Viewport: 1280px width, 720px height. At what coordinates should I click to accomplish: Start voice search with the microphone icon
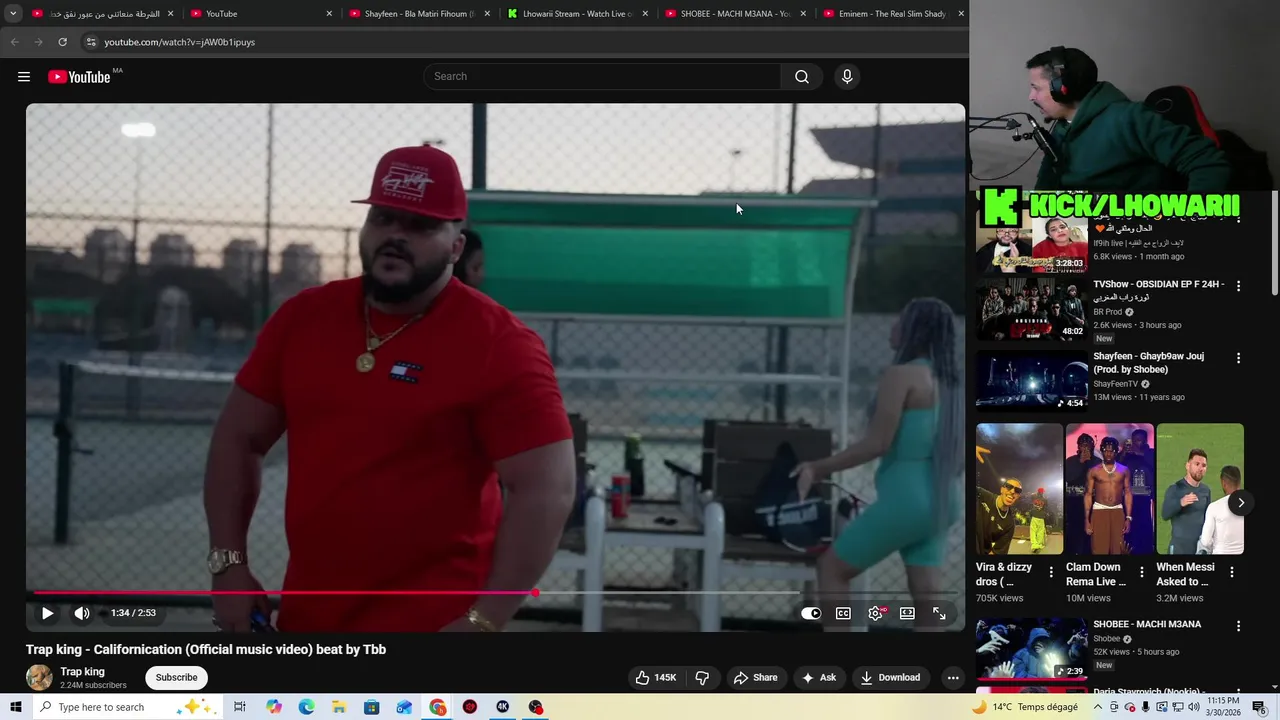pyautogui.click(x=847, y=77)
